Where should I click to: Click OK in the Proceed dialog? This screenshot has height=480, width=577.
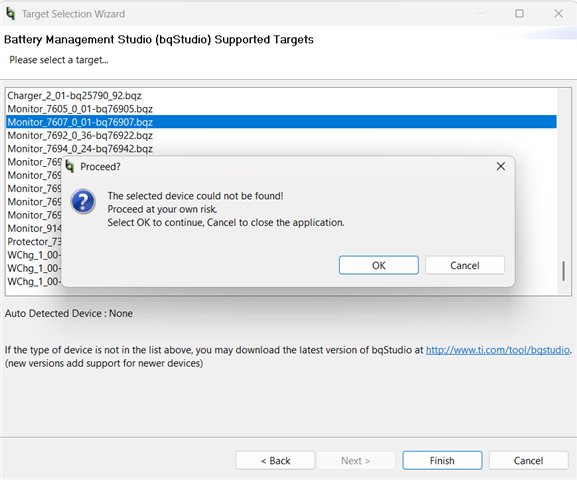(x=379, y=265)
